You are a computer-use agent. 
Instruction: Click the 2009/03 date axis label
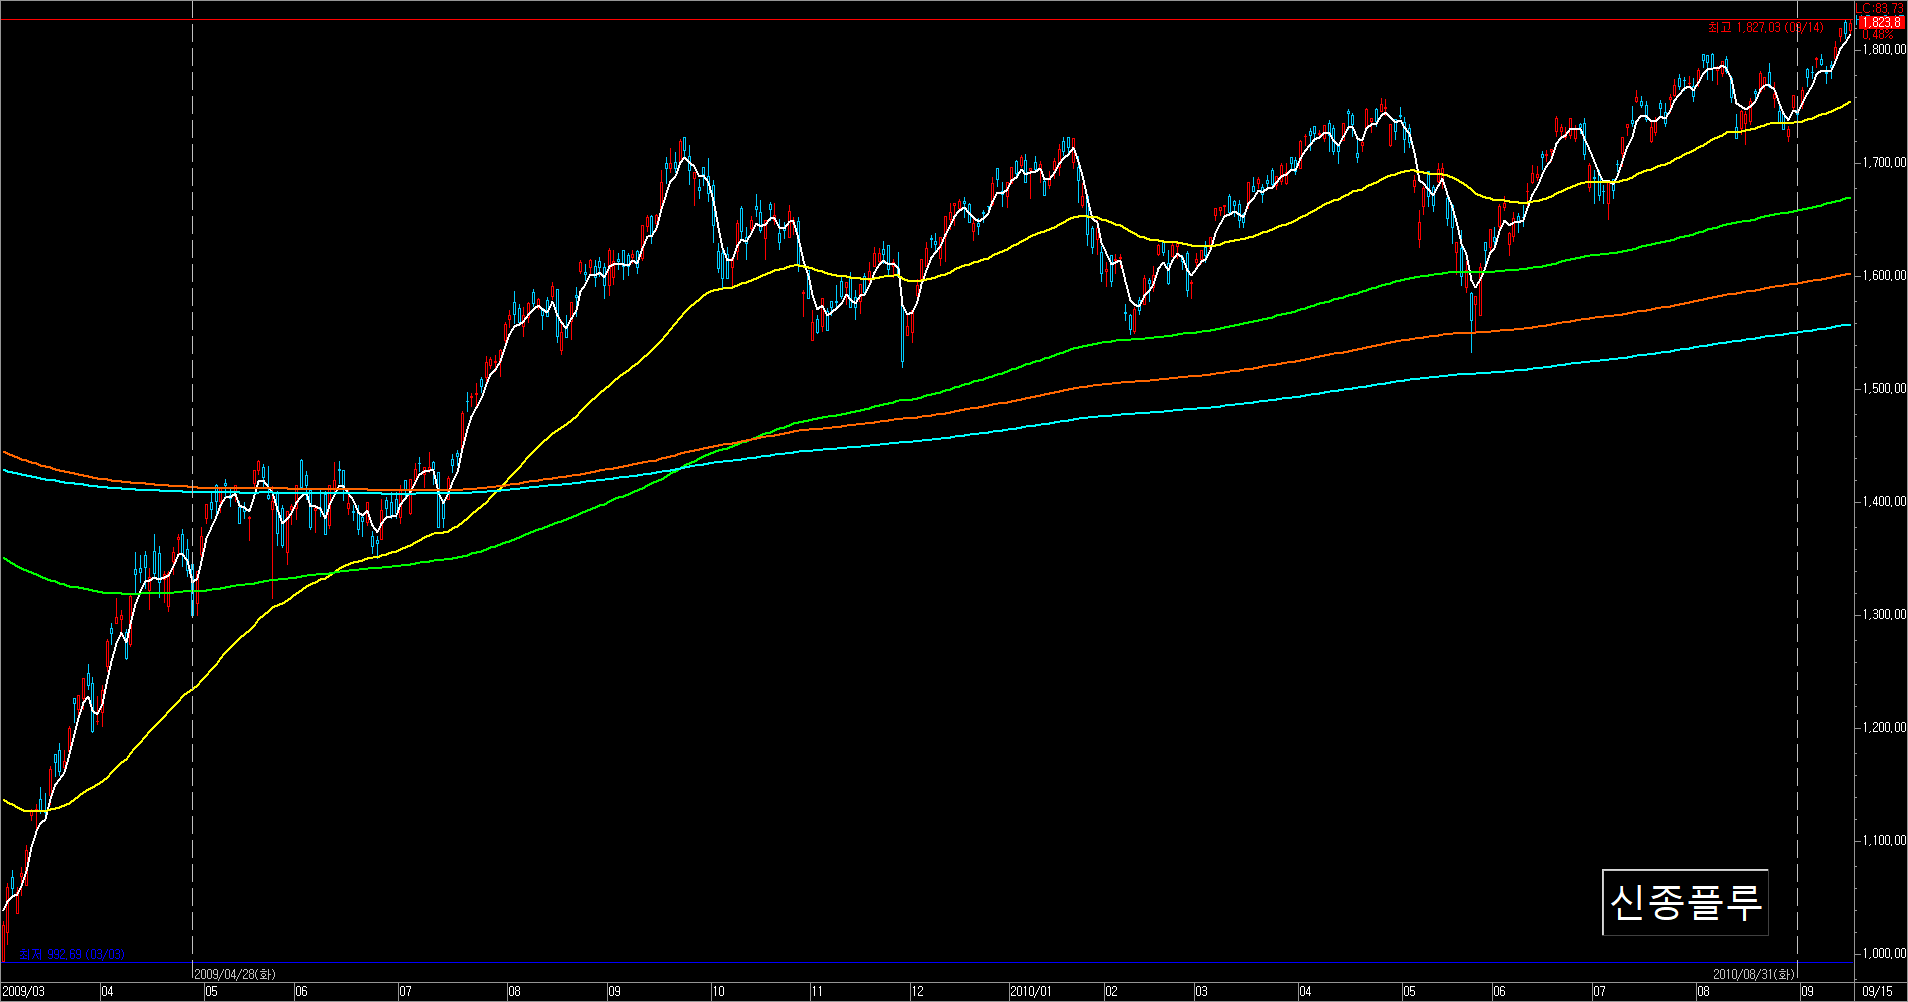(x=23, y=992)
